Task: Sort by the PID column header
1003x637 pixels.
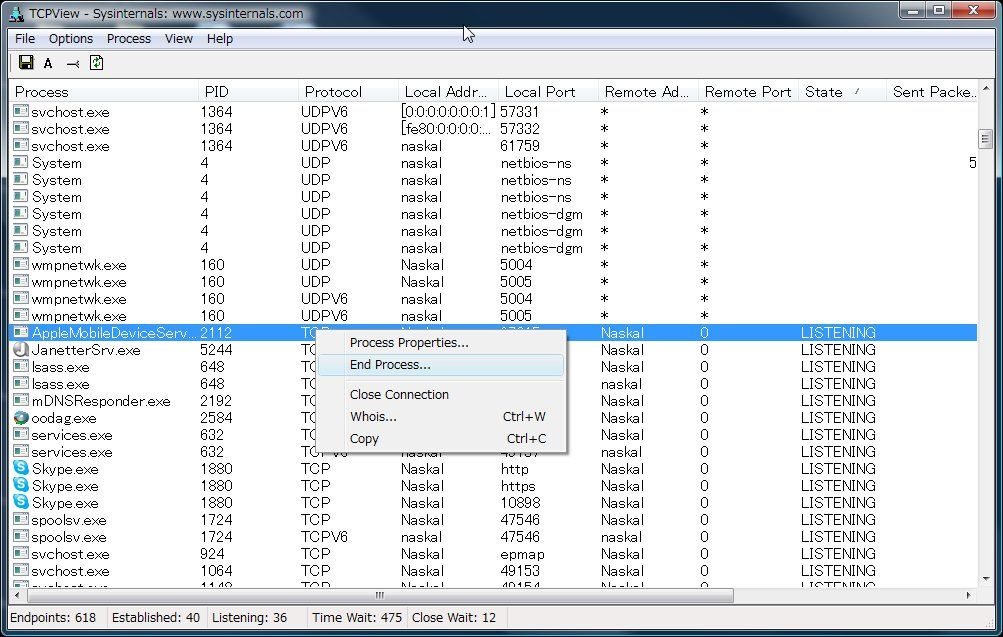Action: [x=248, y=91]
